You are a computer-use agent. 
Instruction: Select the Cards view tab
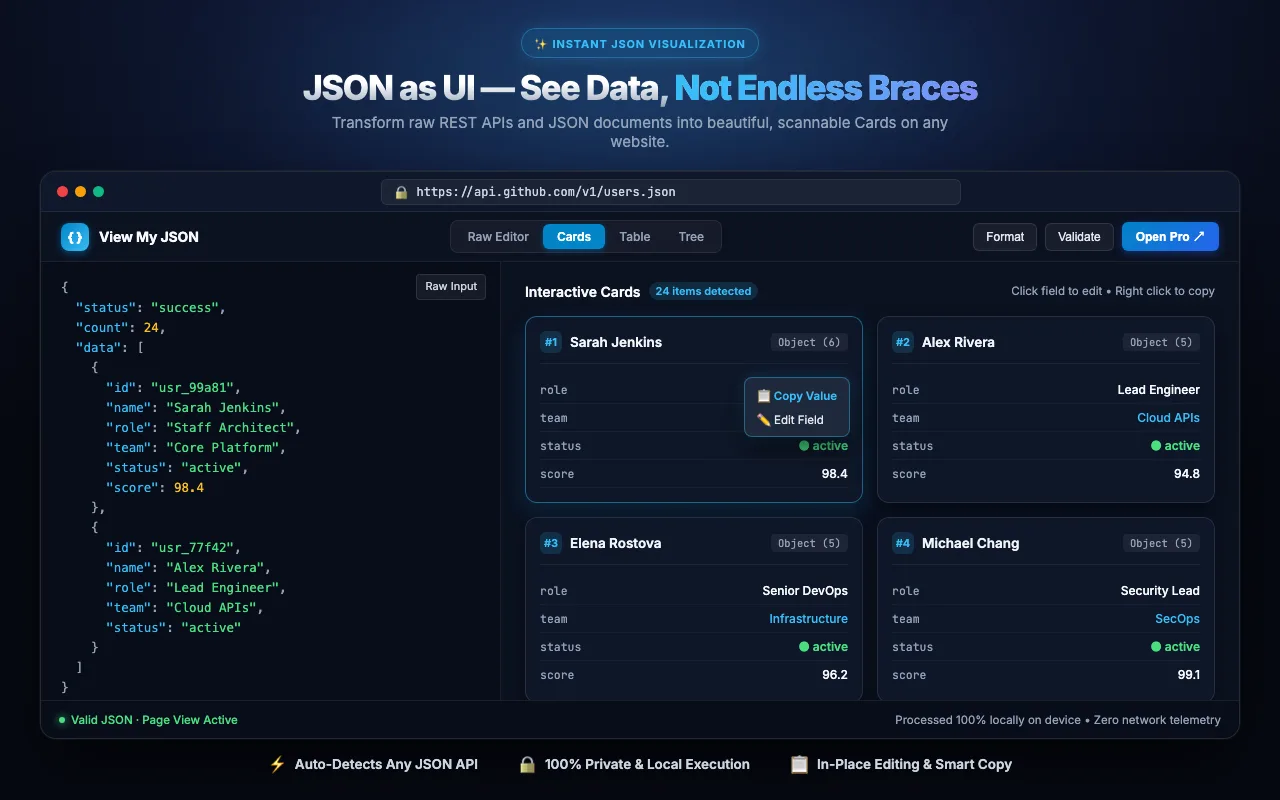pos(574,237)
